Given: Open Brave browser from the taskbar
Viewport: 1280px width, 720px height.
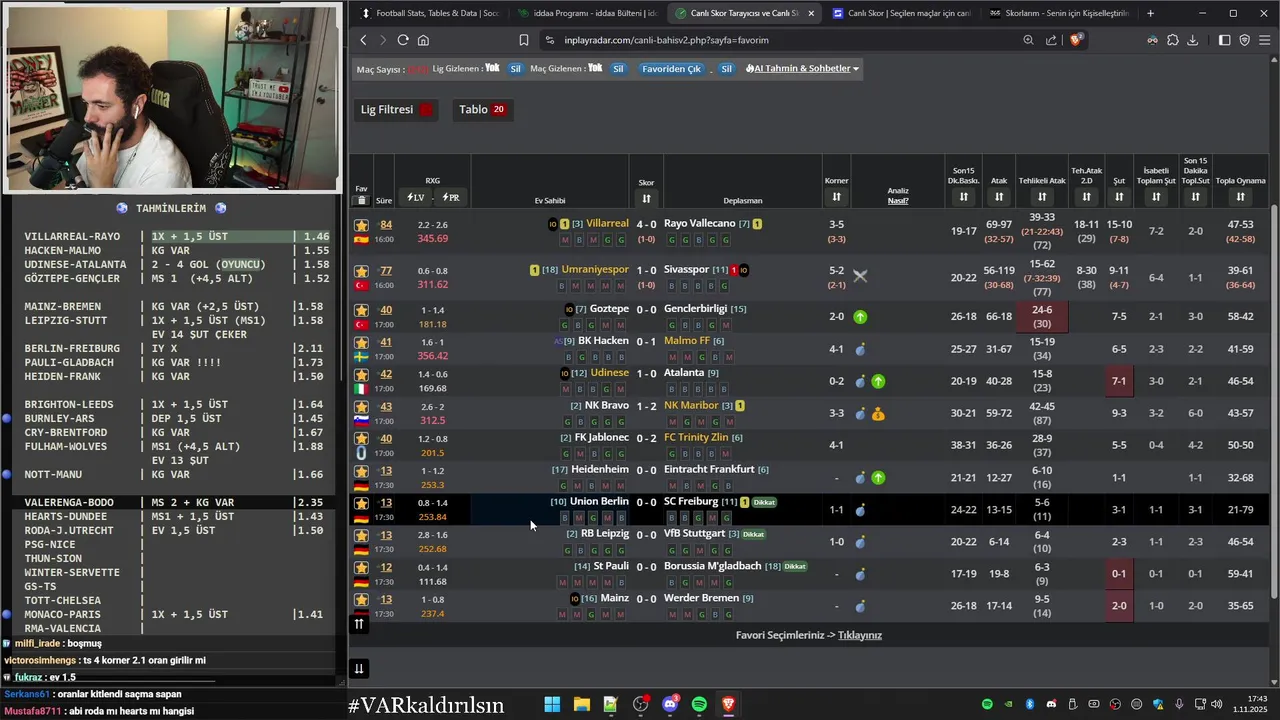Looking at the screenshot, I should pos(729,705).
